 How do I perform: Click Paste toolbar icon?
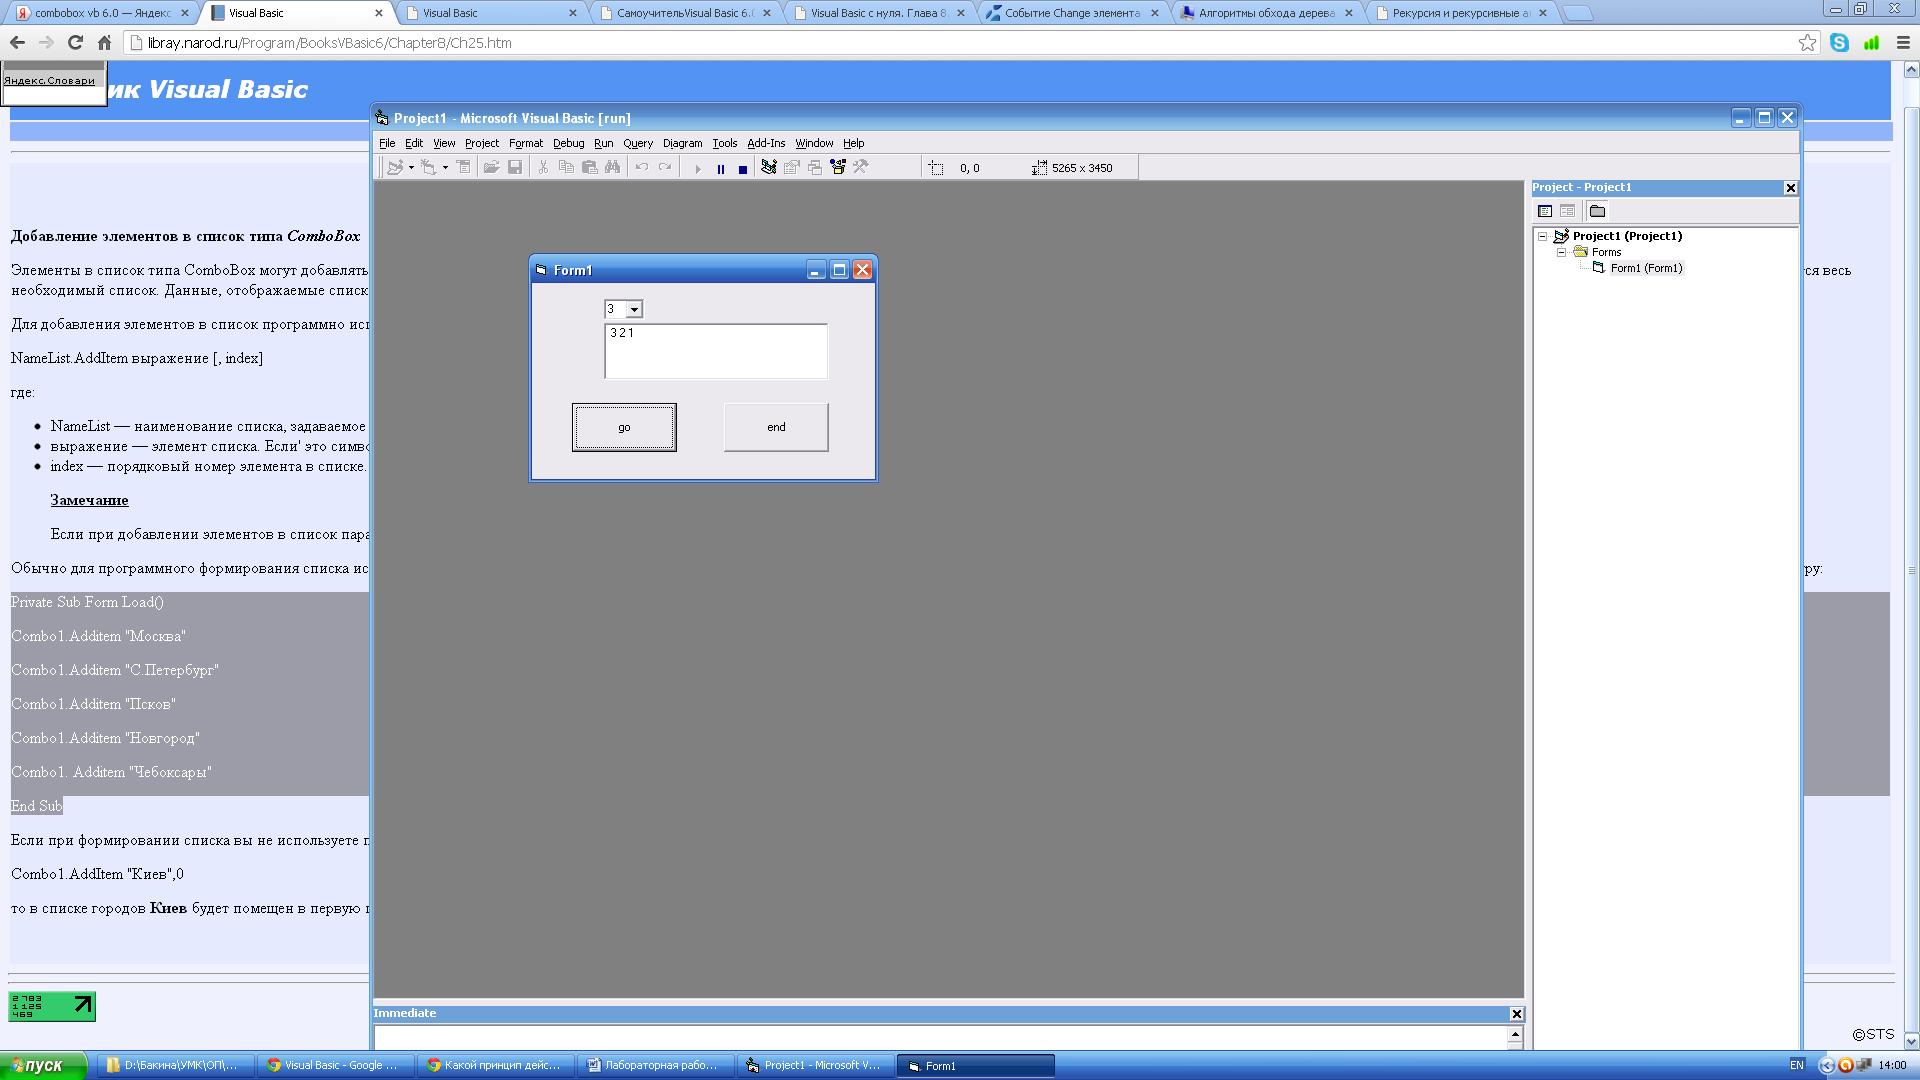tap(589, 167)
